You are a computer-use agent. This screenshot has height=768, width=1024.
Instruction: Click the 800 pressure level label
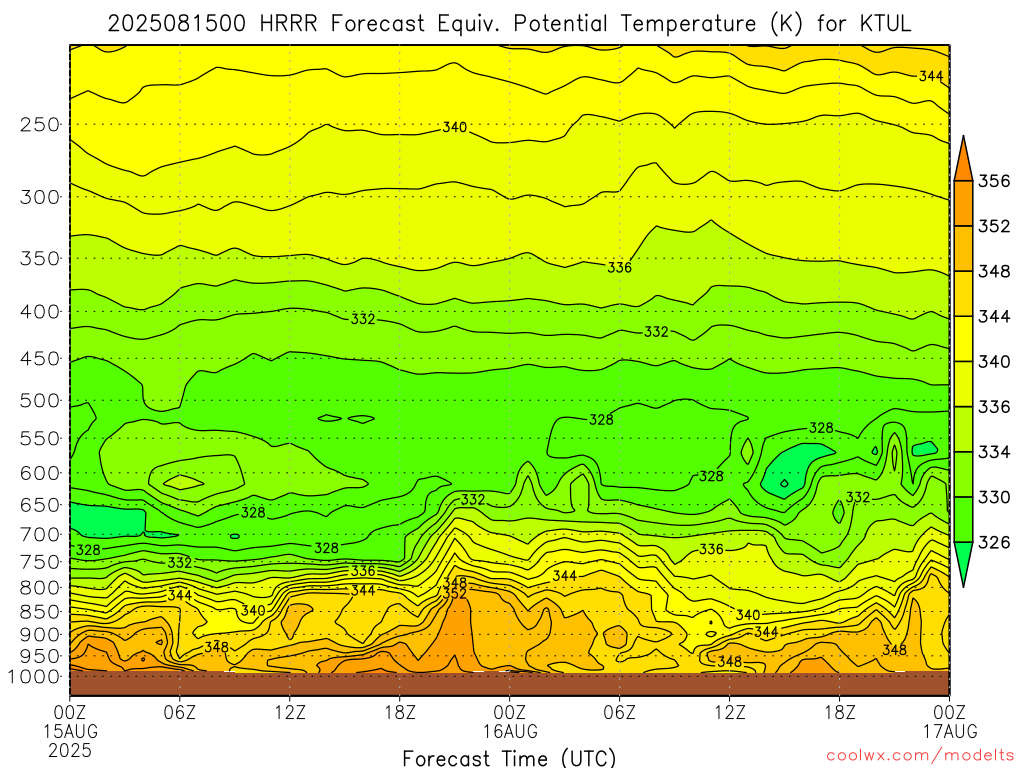click(x=40, y=587)
